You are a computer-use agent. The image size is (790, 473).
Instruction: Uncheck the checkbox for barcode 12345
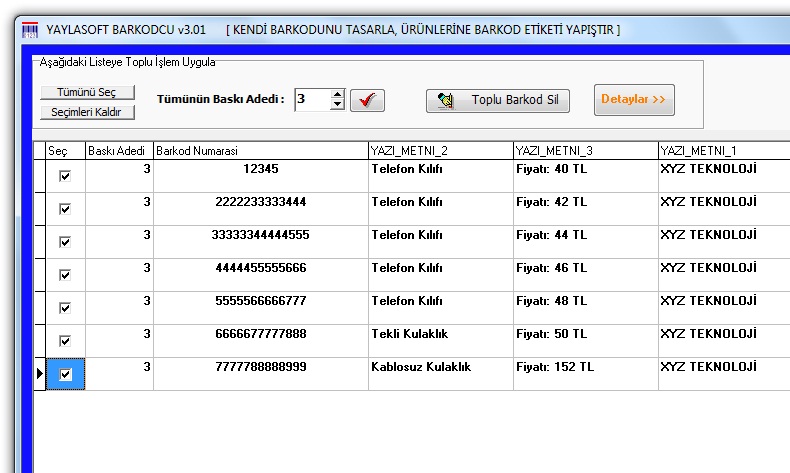(65, 176)
